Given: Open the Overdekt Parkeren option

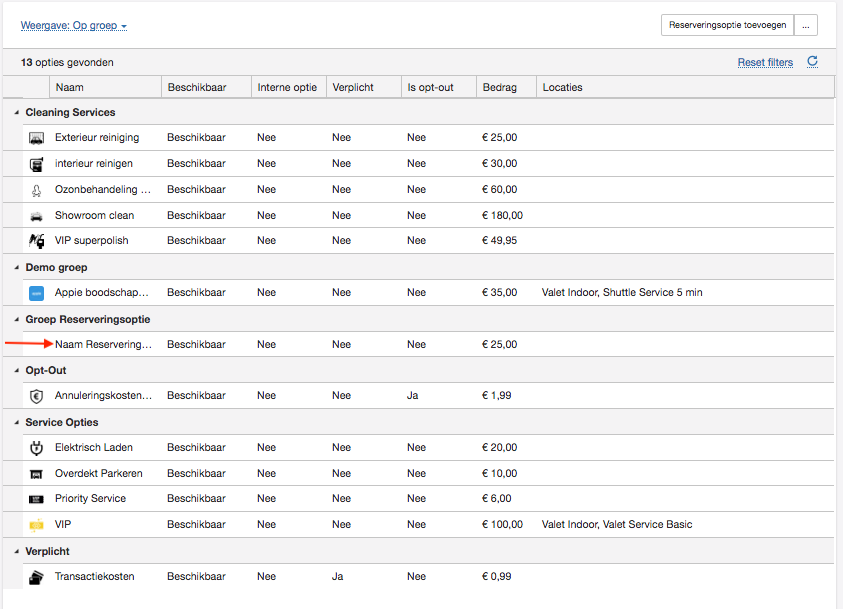Looking at the screenshot, I should [x=98, y=474].
